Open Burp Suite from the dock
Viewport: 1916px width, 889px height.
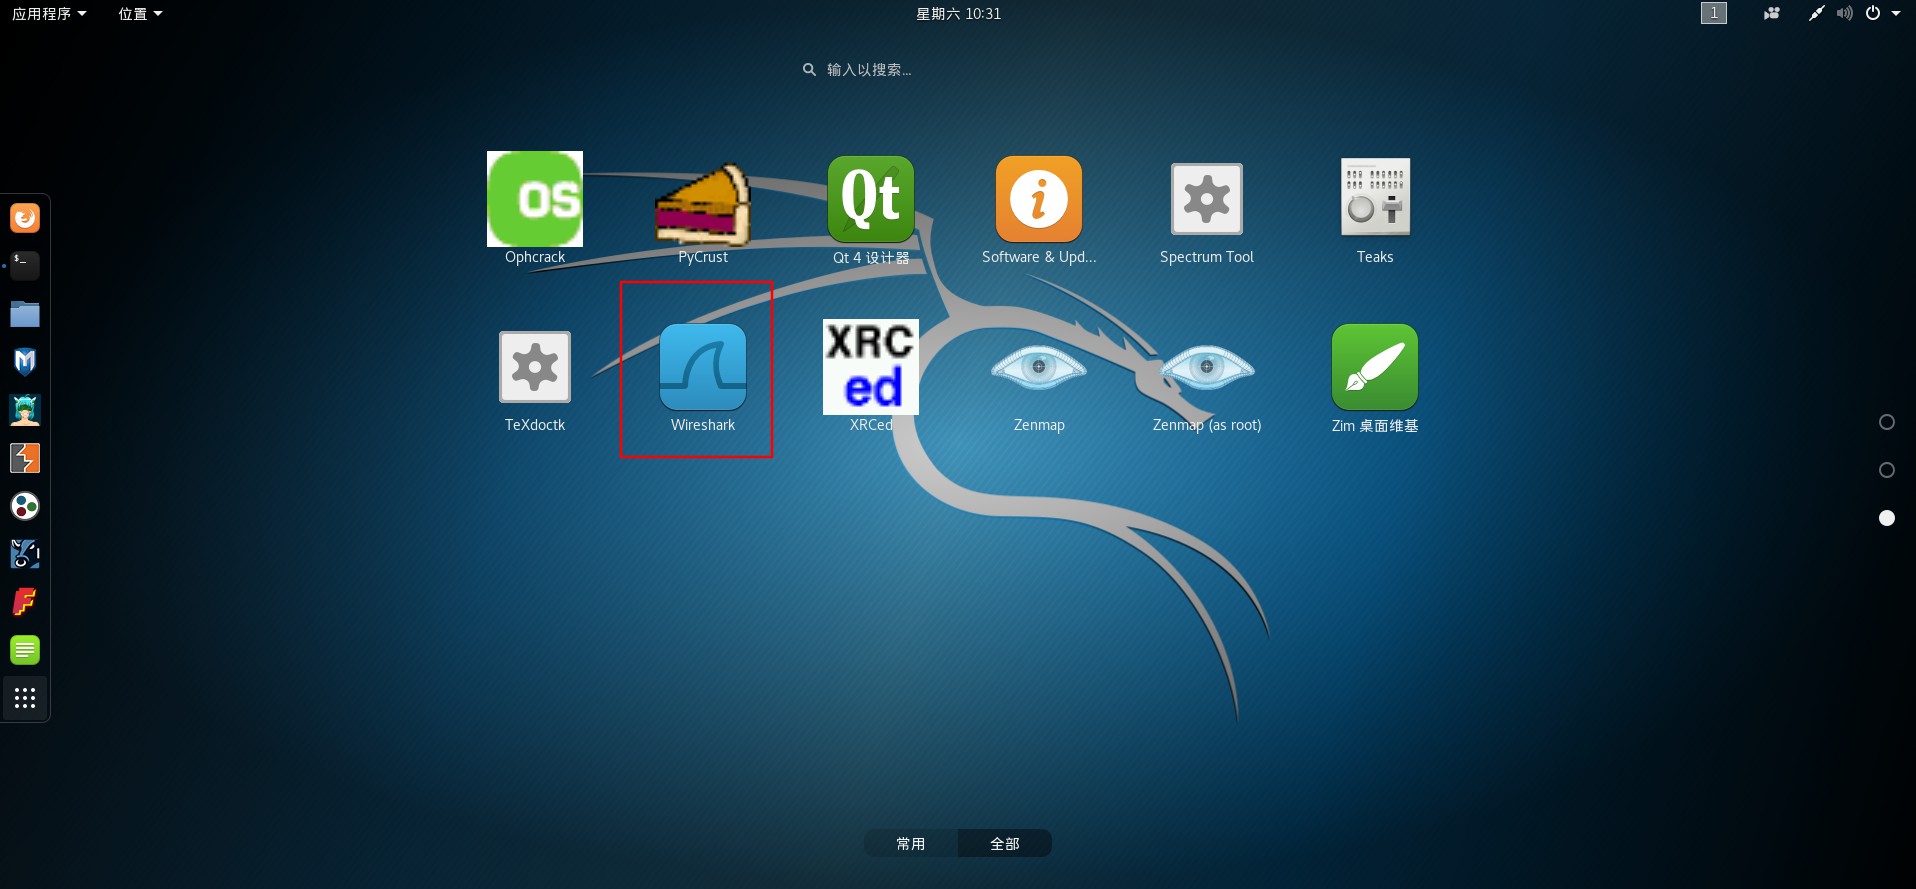click(25, 458)
